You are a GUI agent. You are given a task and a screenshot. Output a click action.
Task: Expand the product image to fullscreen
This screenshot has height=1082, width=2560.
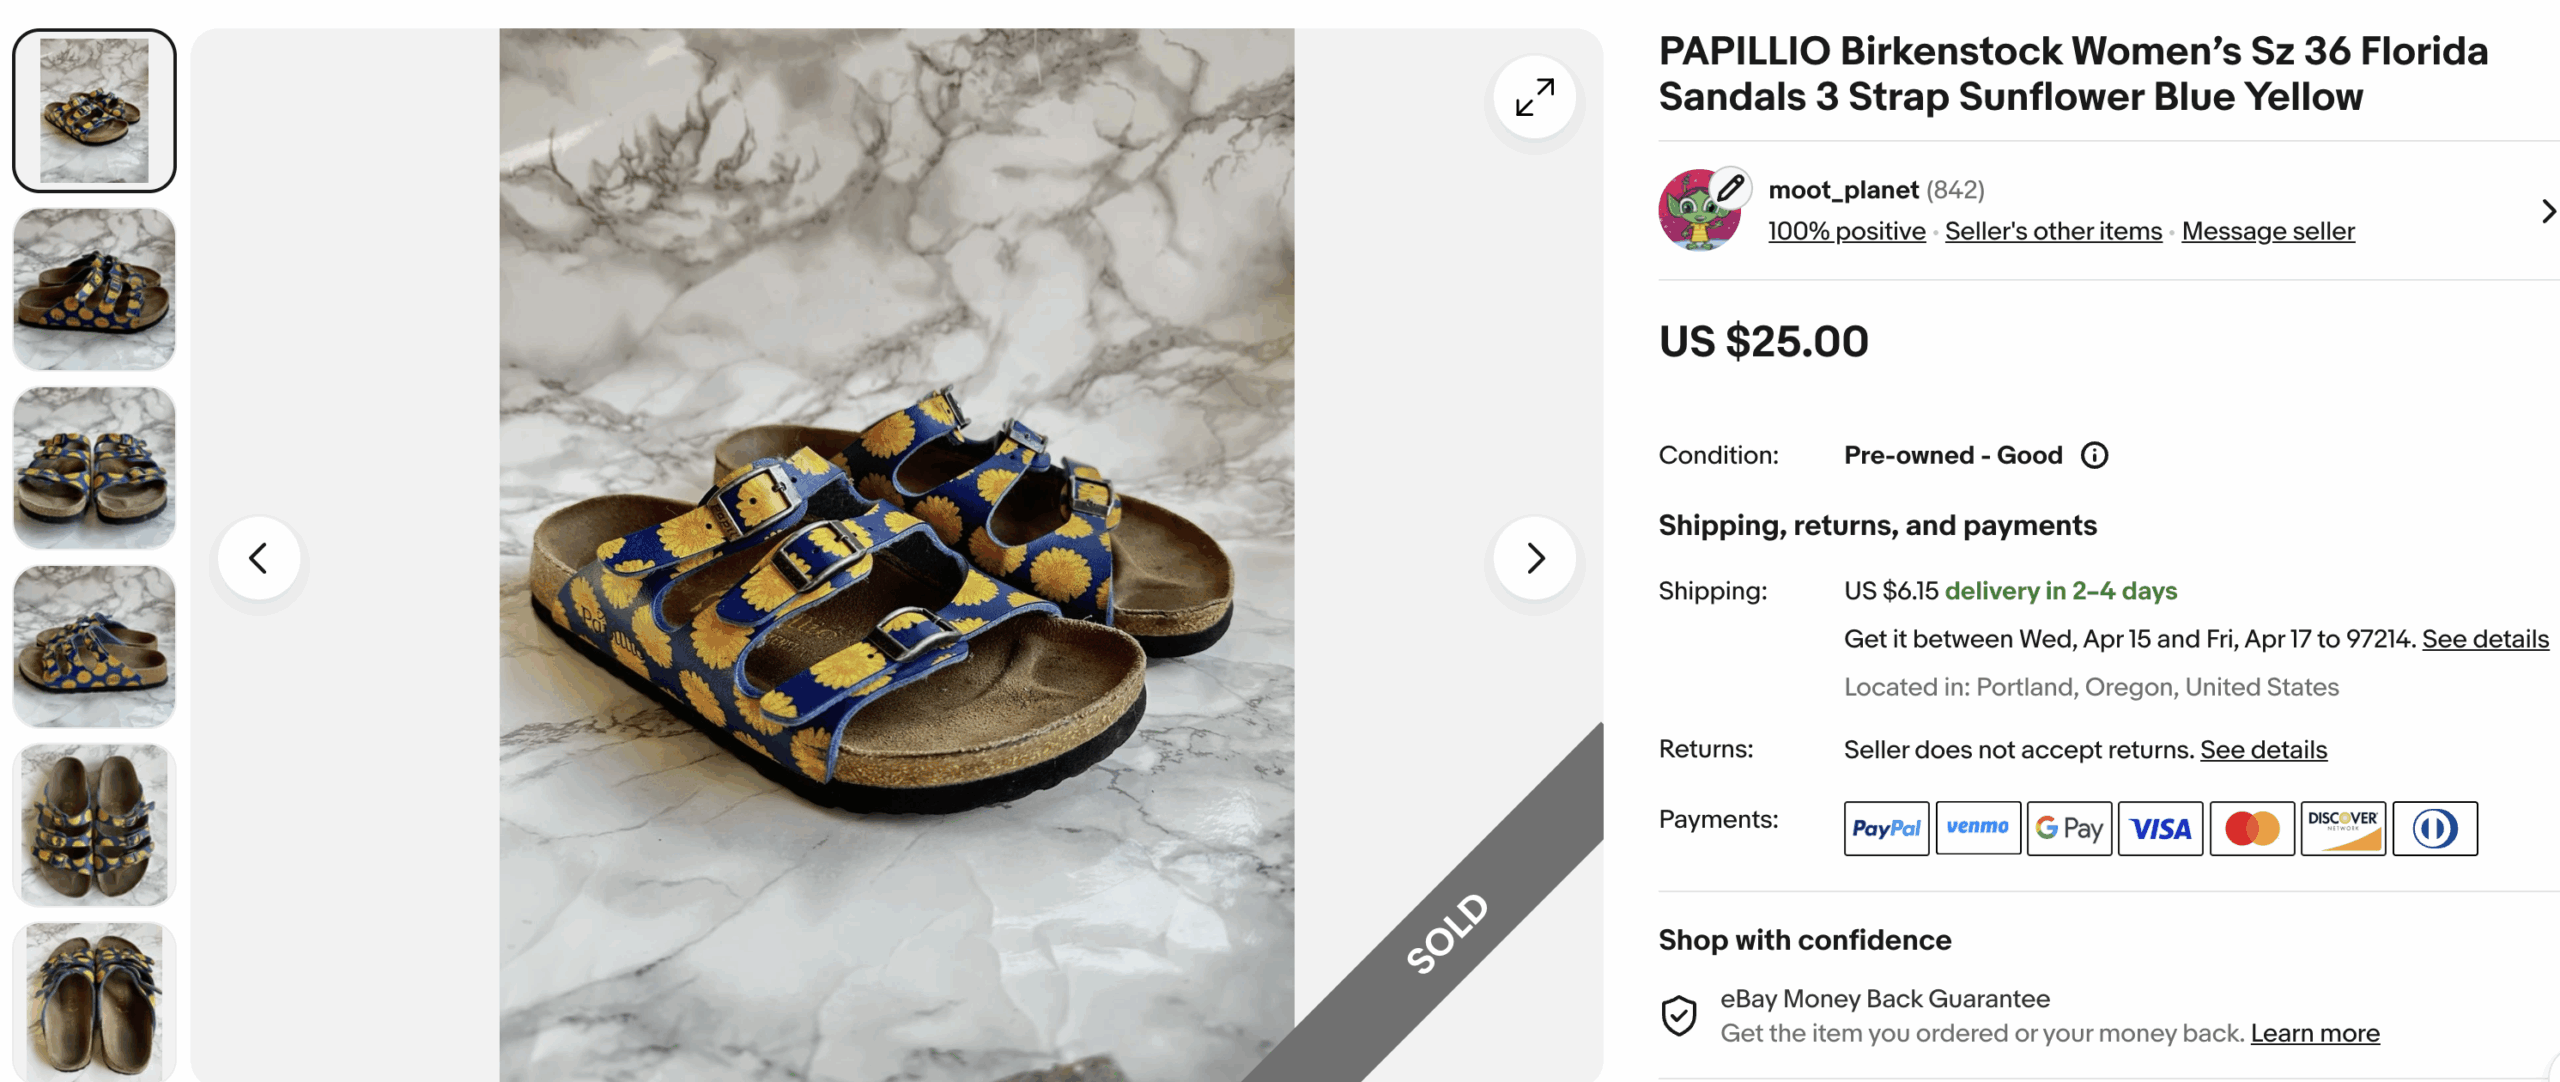(x=1534, y=98)
